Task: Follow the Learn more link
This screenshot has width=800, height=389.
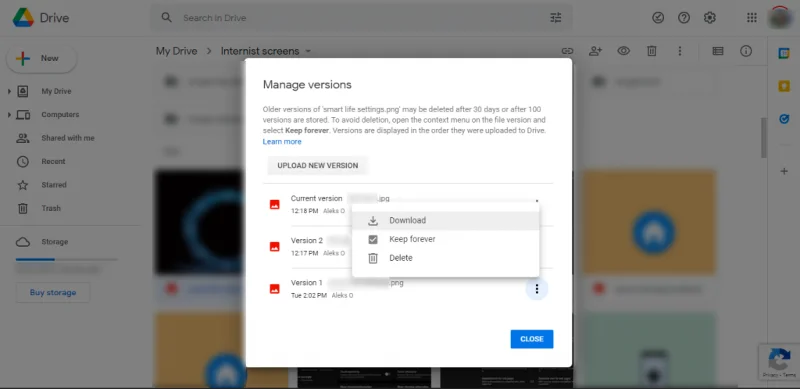Action: [x=282, y=142]
